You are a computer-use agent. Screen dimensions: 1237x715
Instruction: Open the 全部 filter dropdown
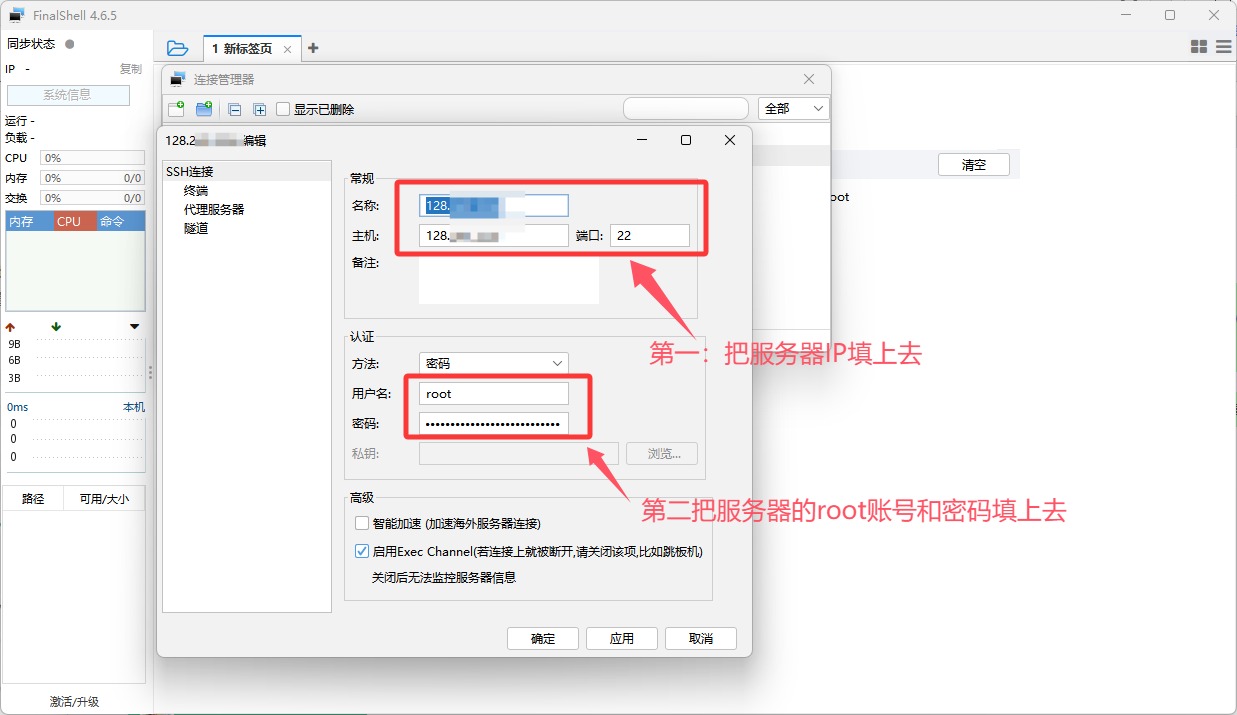(794, 108)
